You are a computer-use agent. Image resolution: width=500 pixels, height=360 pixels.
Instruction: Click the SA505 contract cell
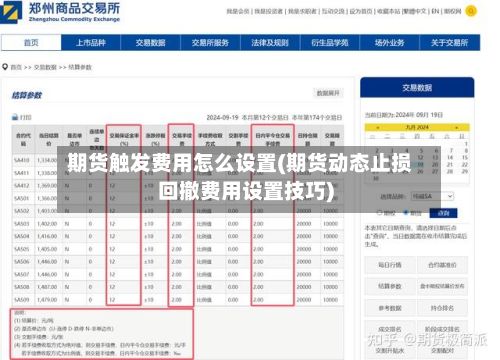pyautogui.click(x=22, y=249)
